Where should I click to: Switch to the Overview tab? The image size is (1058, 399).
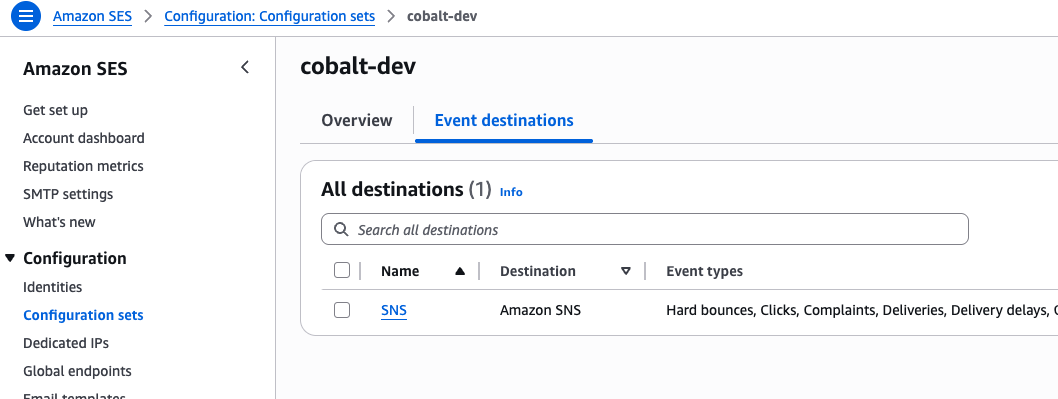pos(356,120)
